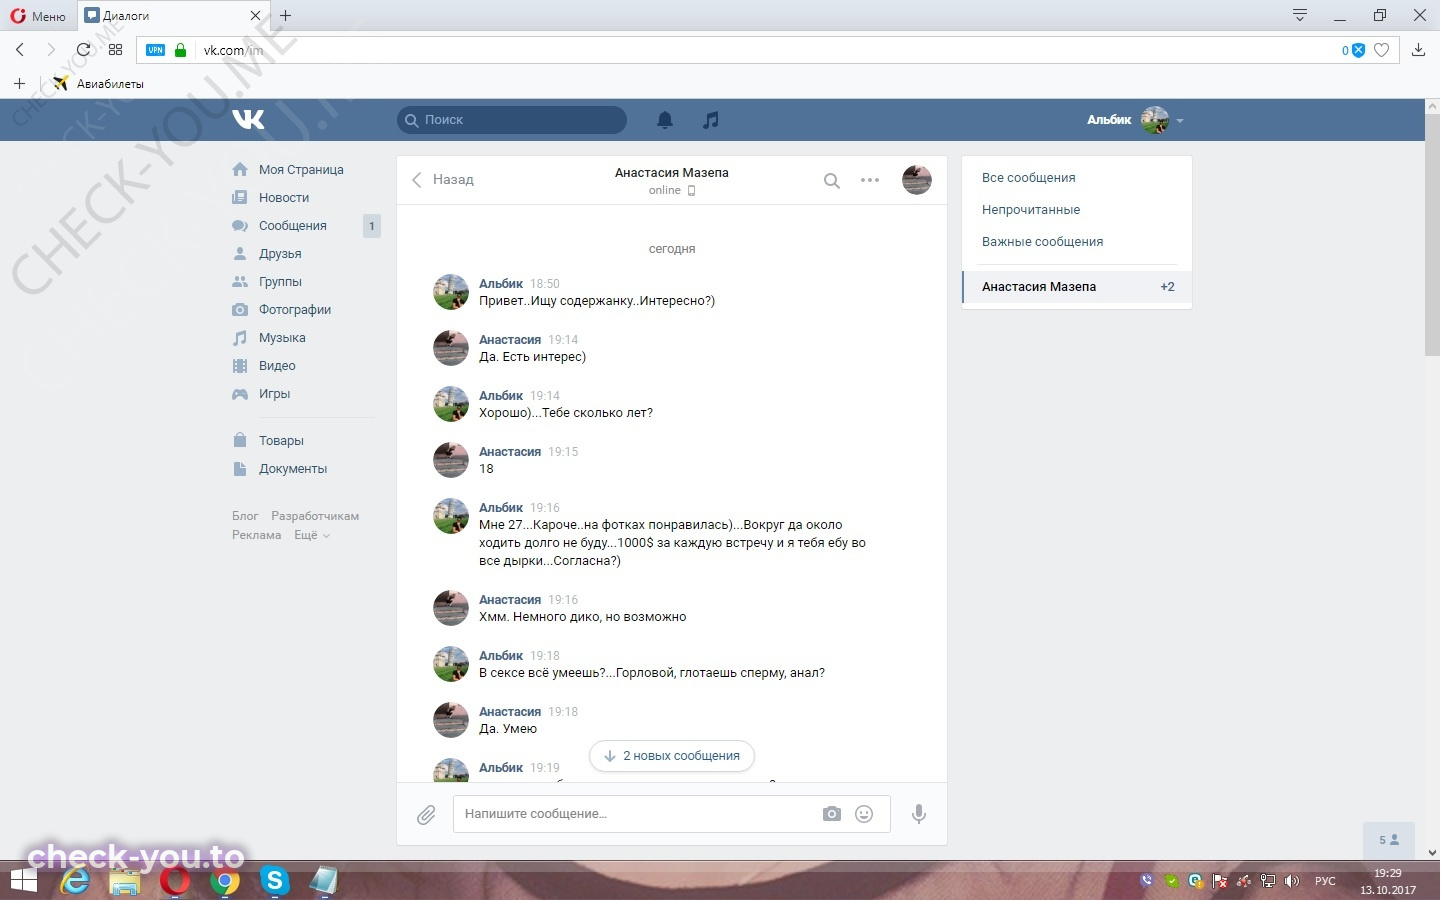This screenshot has height=900, width=1444.
Task: Click the Моя Страница home icon
Action: [x=240, y=170]
